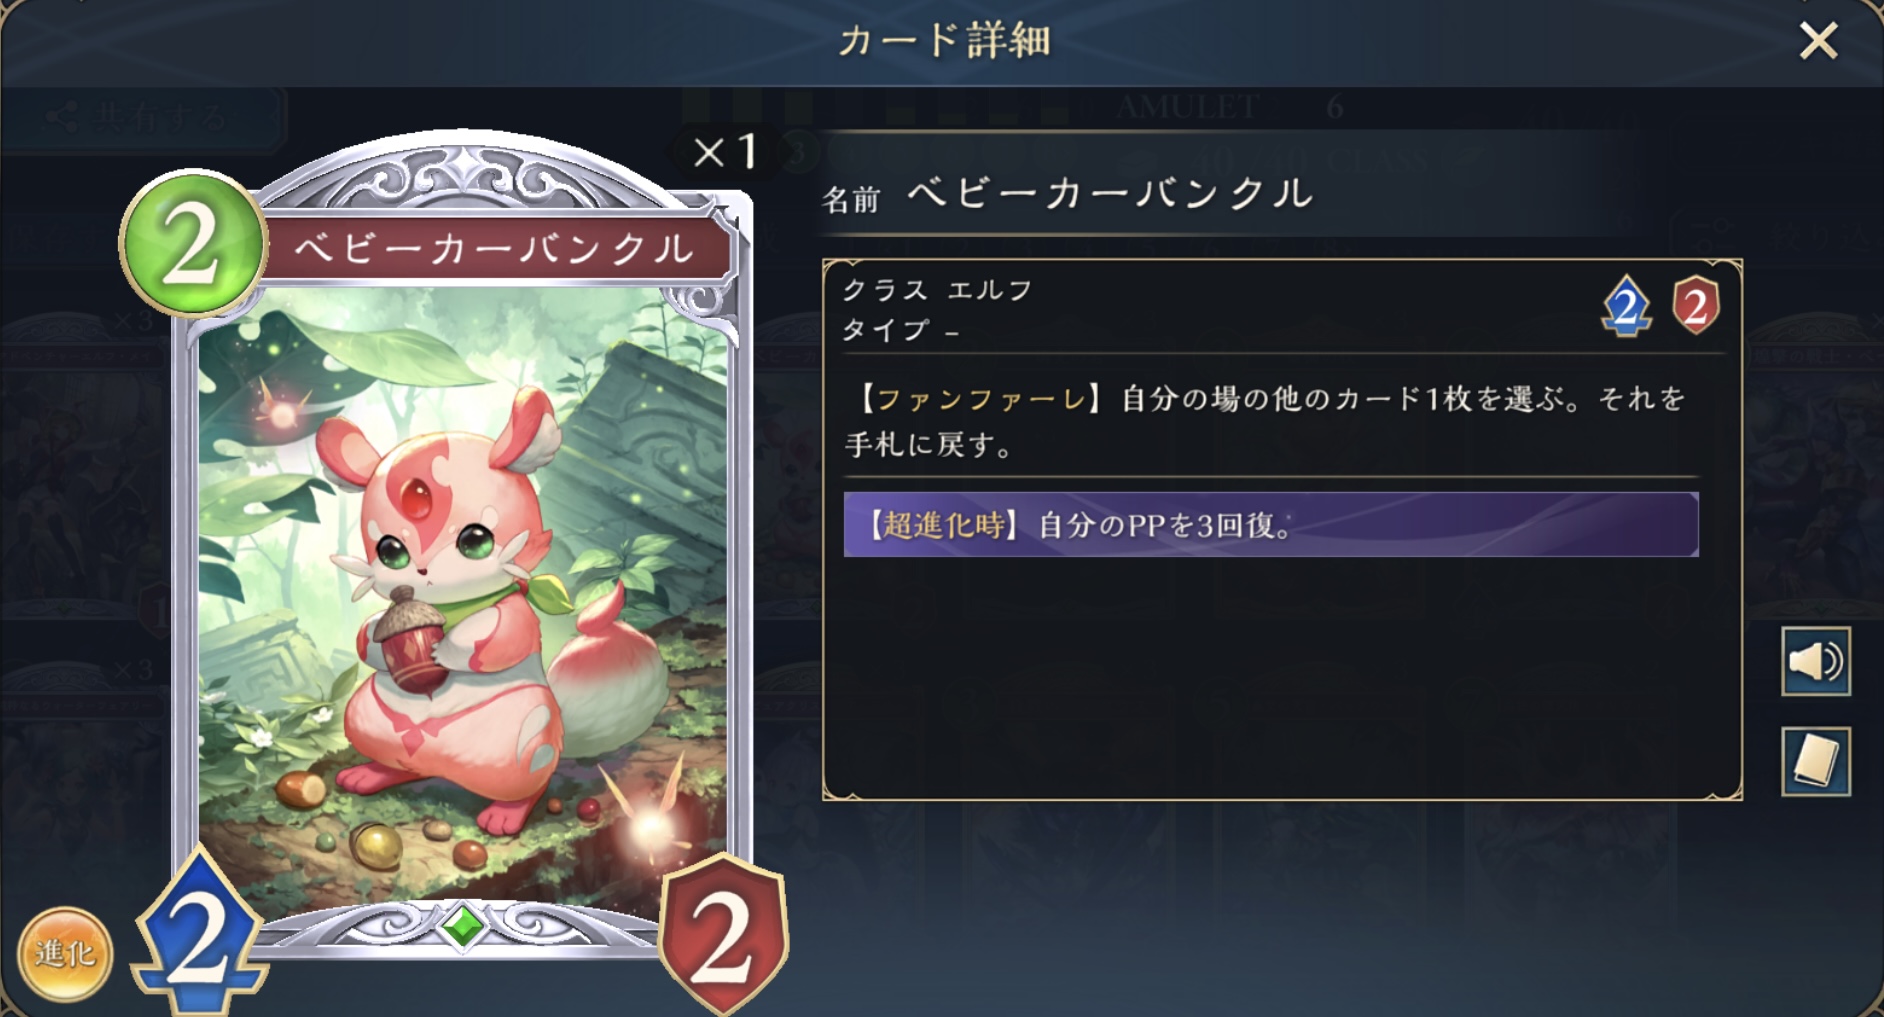The height and width of the screenshot is (1017, 1884).
Task: Click the red defense 2 shield on card
Action: click(723, 934)
